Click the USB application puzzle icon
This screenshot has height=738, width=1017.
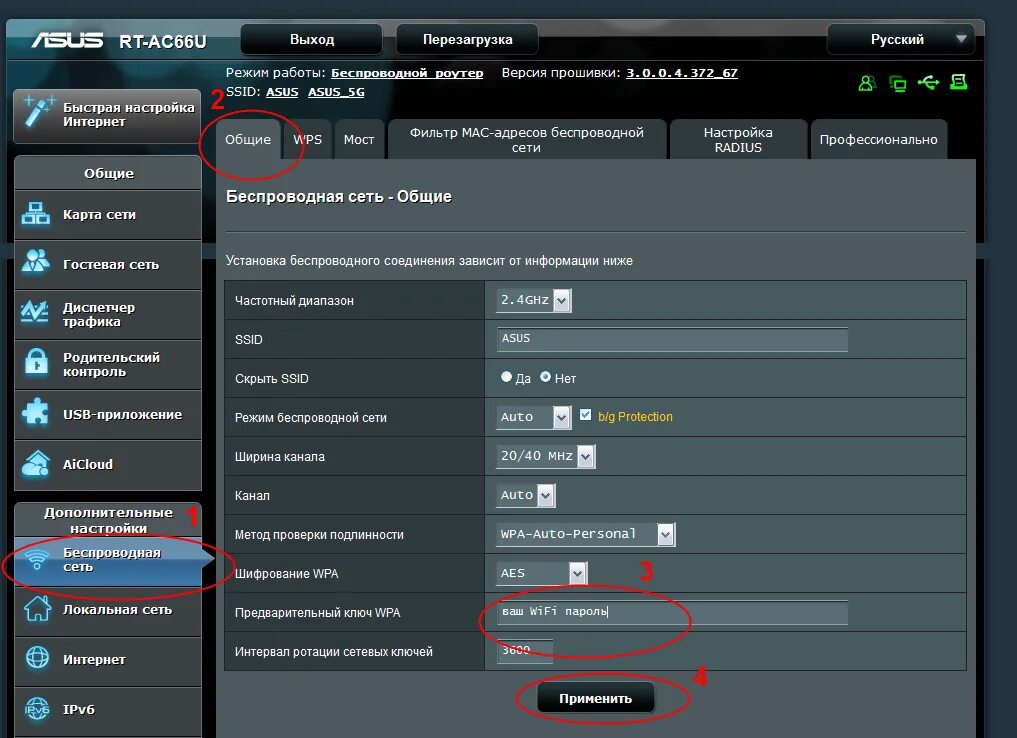35,412
